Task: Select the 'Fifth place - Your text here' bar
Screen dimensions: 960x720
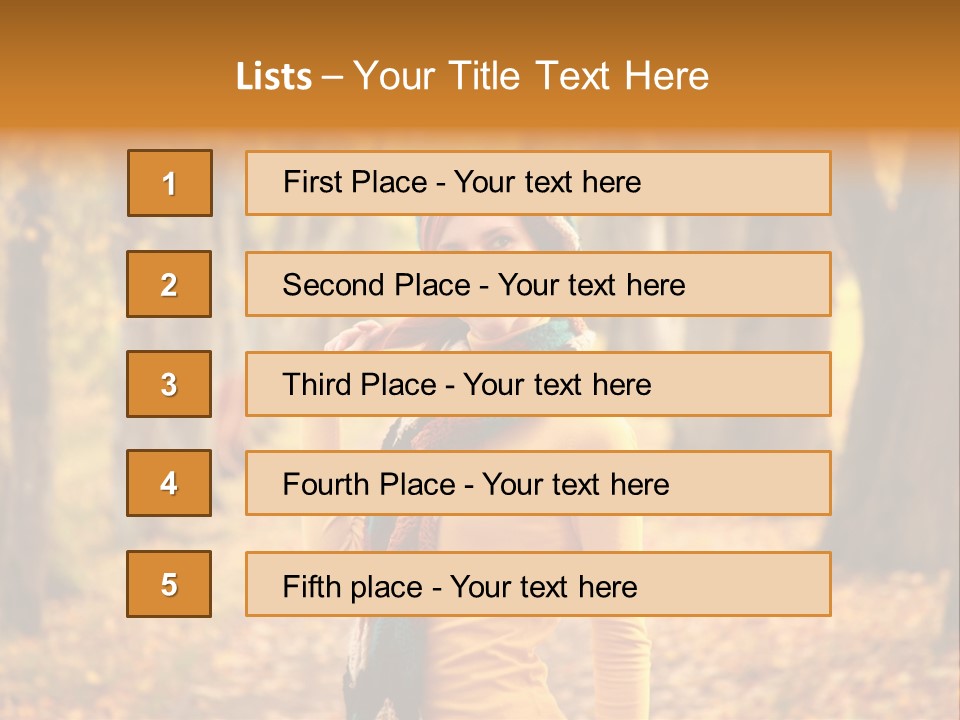Action: [538, 584]
